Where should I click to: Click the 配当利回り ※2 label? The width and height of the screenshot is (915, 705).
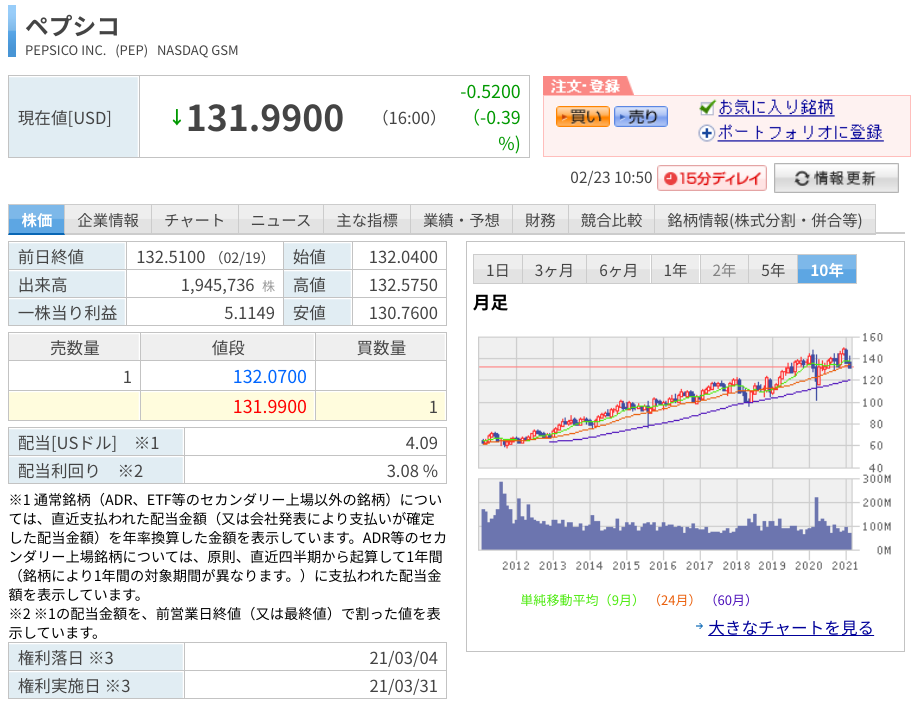80,471
